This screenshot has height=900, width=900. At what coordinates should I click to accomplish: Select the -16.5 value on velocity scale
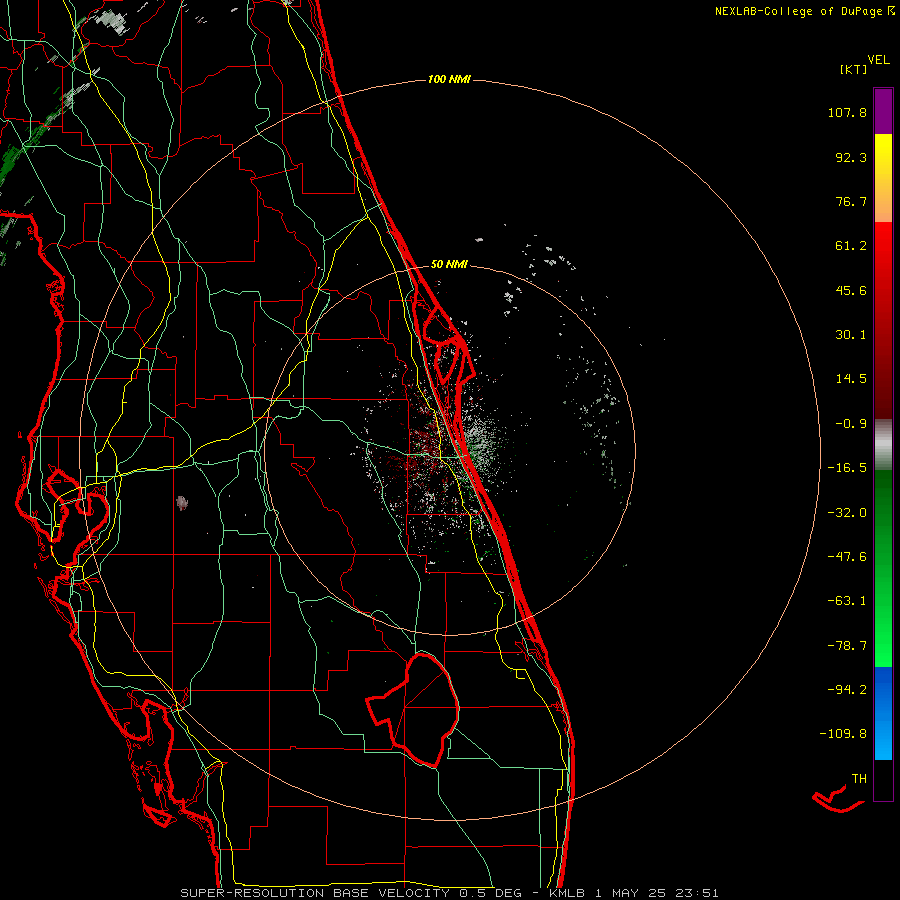pos(847,468)
